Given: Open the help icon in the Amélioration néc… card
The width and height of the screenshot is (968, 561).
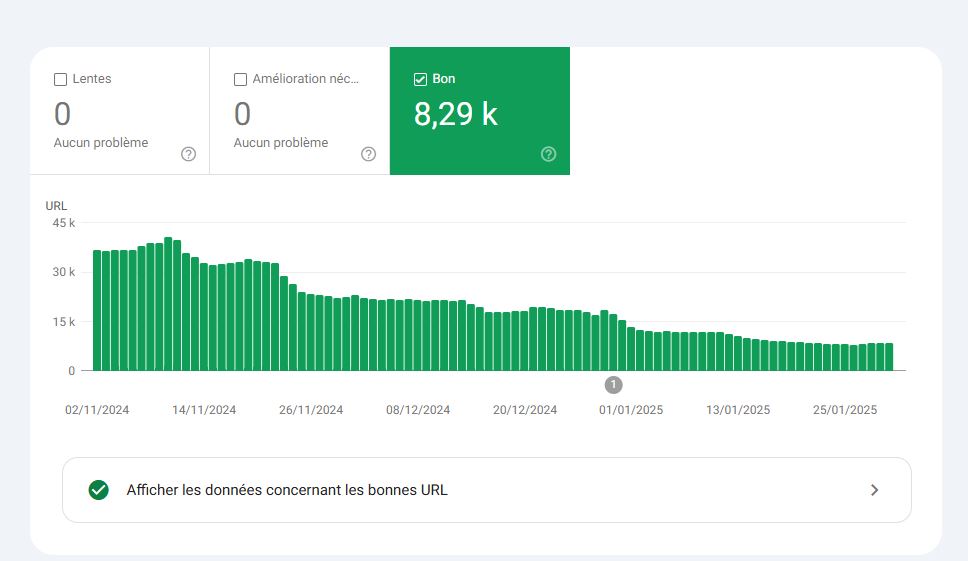Looking at the screenshot, I should coord(369,154).
